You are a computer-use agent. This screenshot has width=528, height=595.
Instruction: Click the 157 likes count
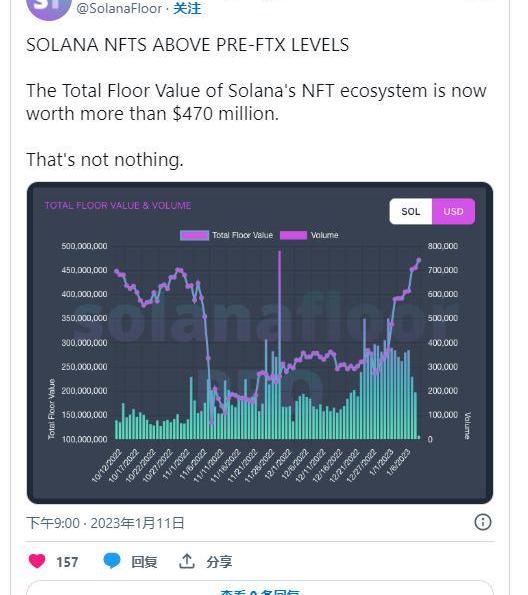(67, 562)
